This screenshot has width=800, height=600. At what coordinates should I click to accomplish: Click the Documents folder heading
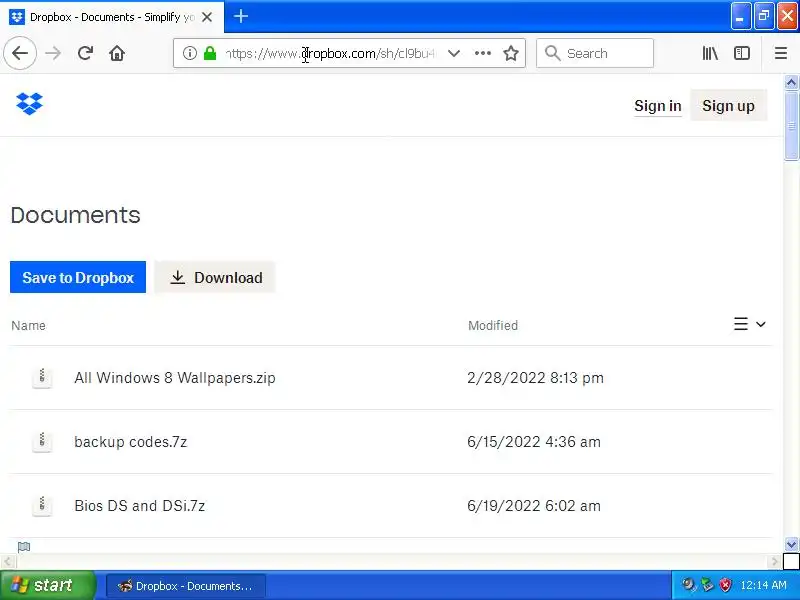pos(76,215)
